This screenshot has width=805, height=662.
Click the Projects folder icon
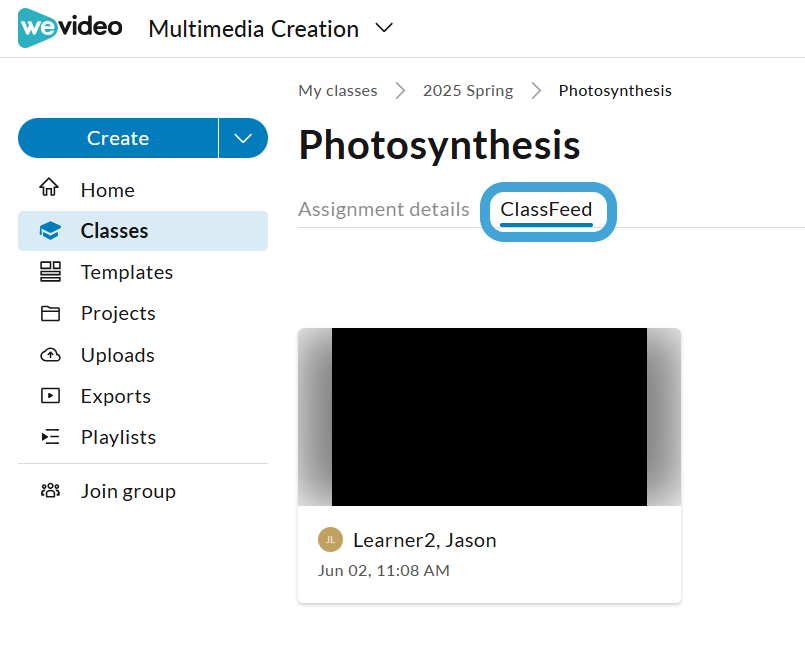[50, 313]
